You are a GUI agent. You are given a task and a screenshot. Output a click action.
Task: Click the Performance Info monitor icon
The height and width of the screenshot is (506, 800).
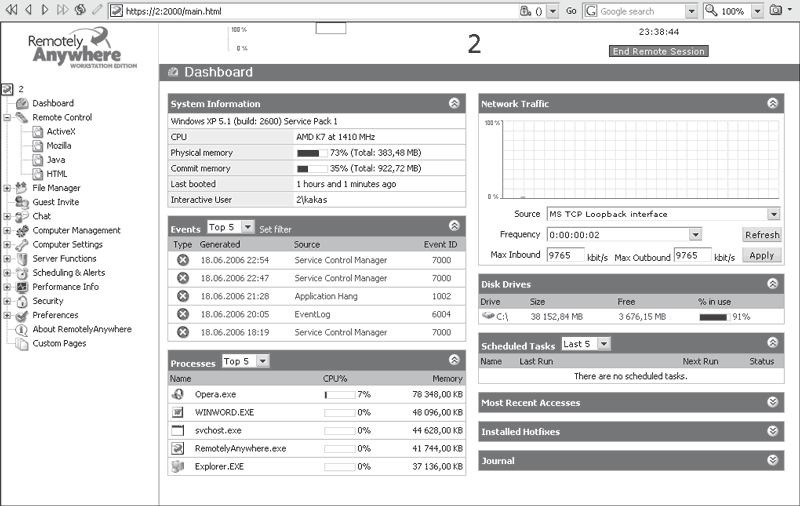pos(22,287)
